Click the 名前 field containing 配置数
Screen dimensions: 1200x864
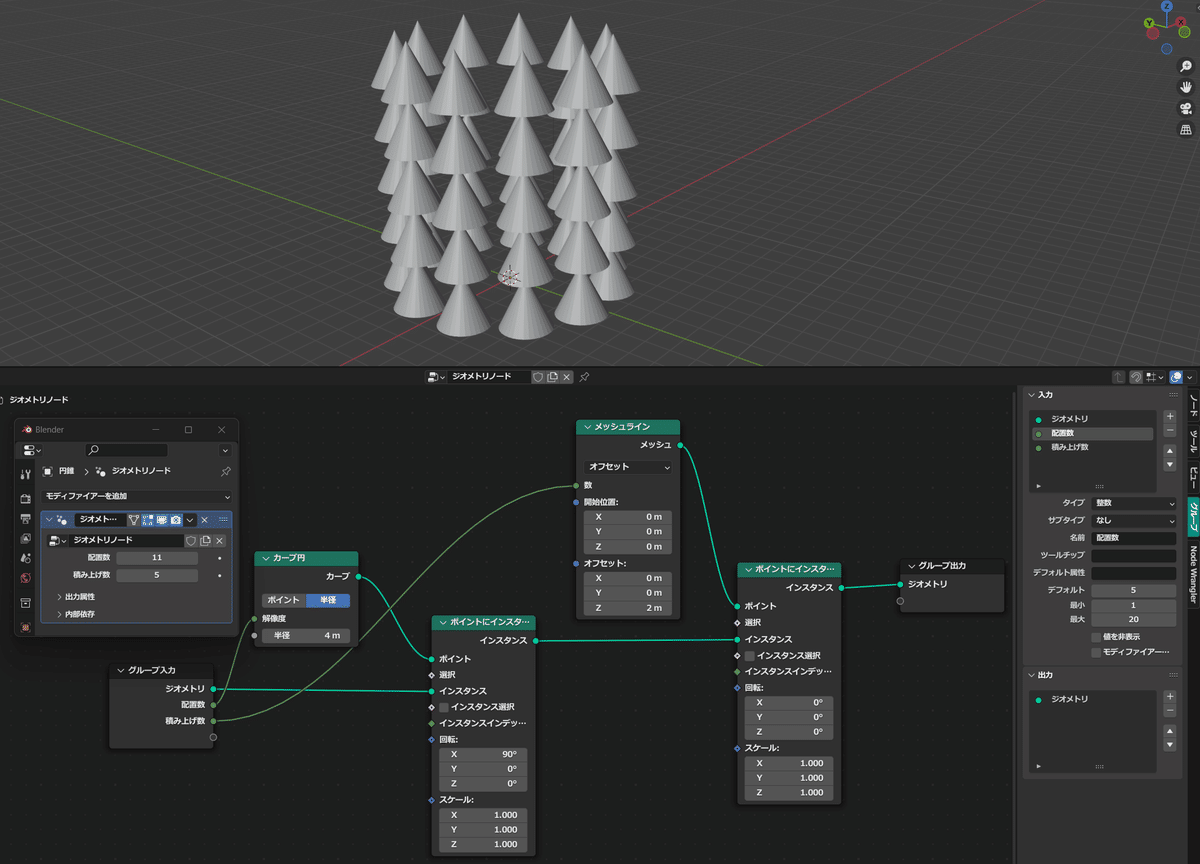1133,538
